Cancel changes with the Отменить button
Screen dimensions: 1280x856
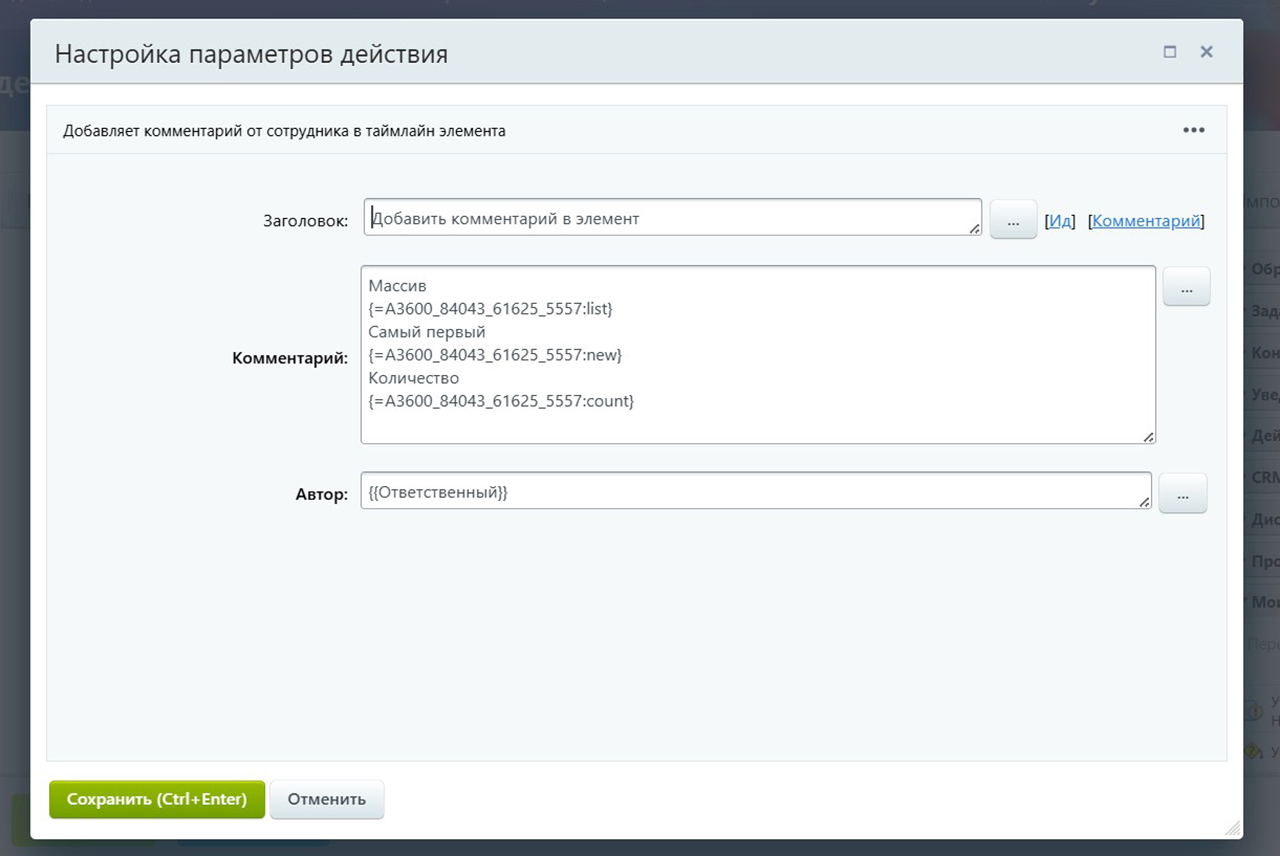point(327,799)
